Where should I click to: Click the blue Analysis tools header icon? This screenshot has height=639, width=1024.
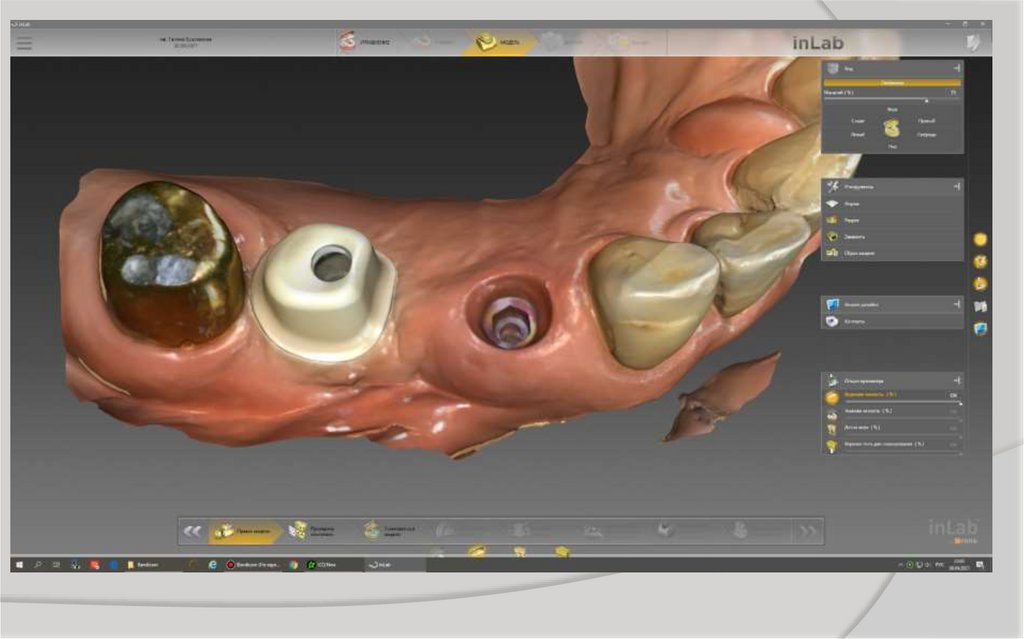[832, 304]
